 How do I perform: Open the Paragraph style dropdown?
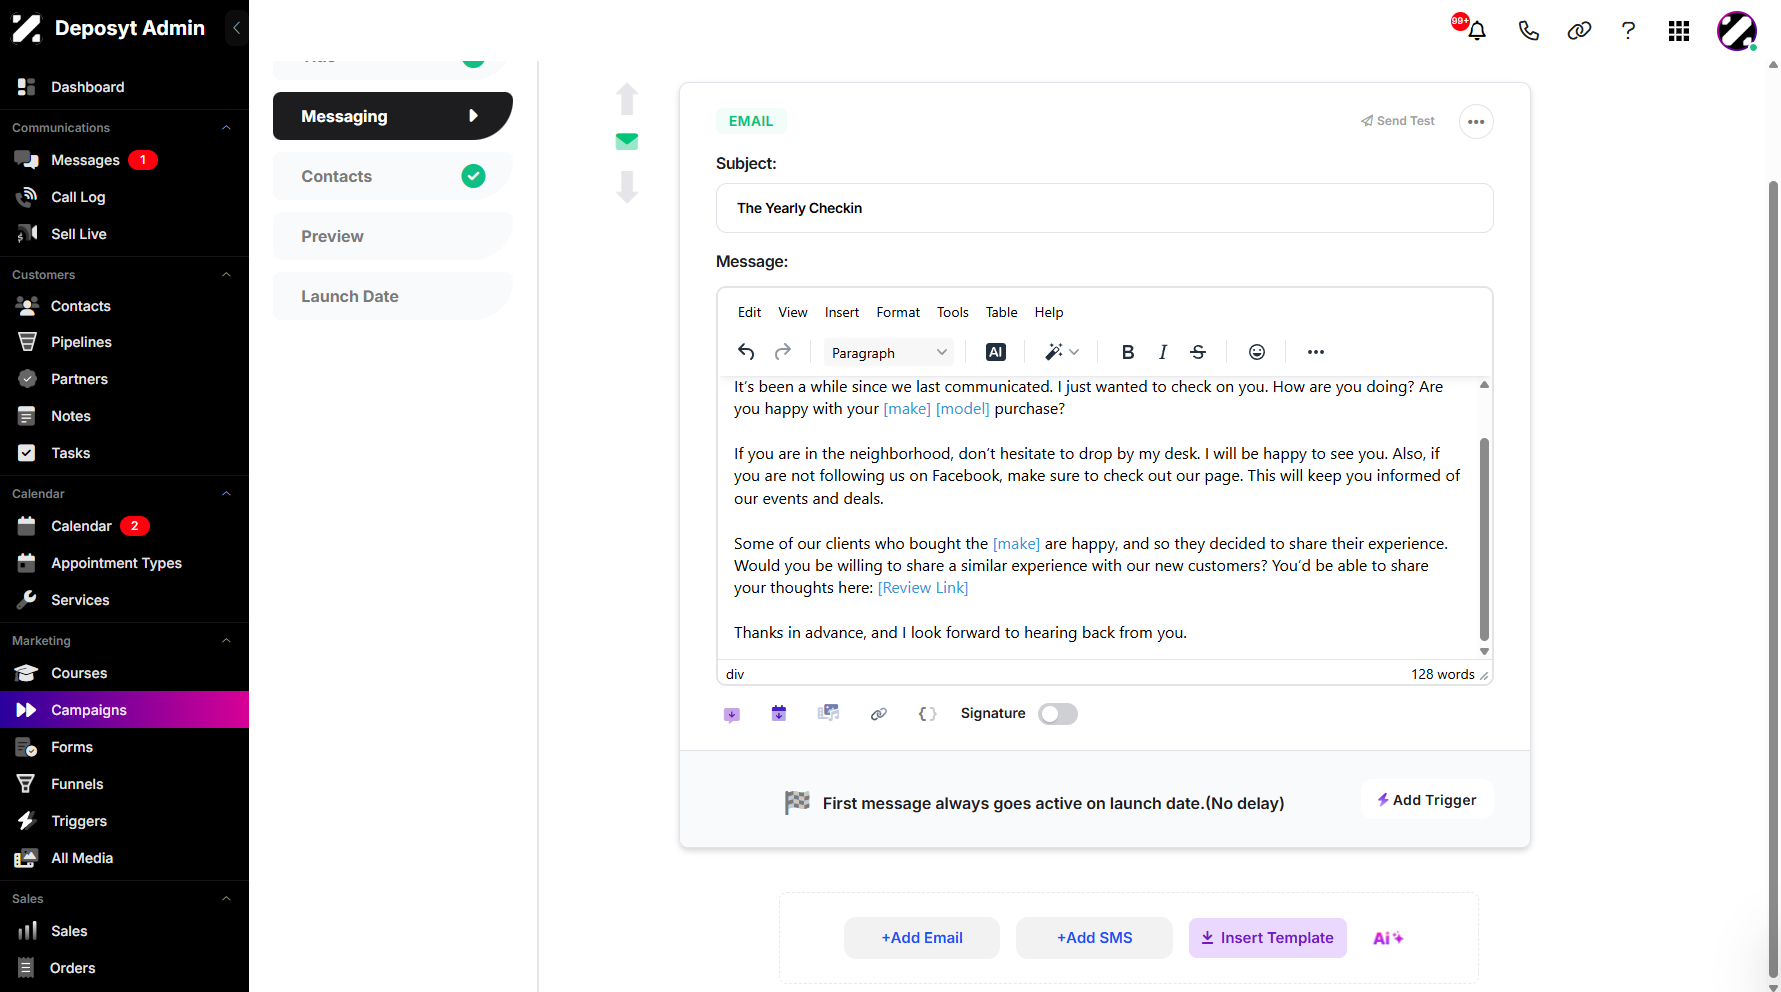coord(888,352)
